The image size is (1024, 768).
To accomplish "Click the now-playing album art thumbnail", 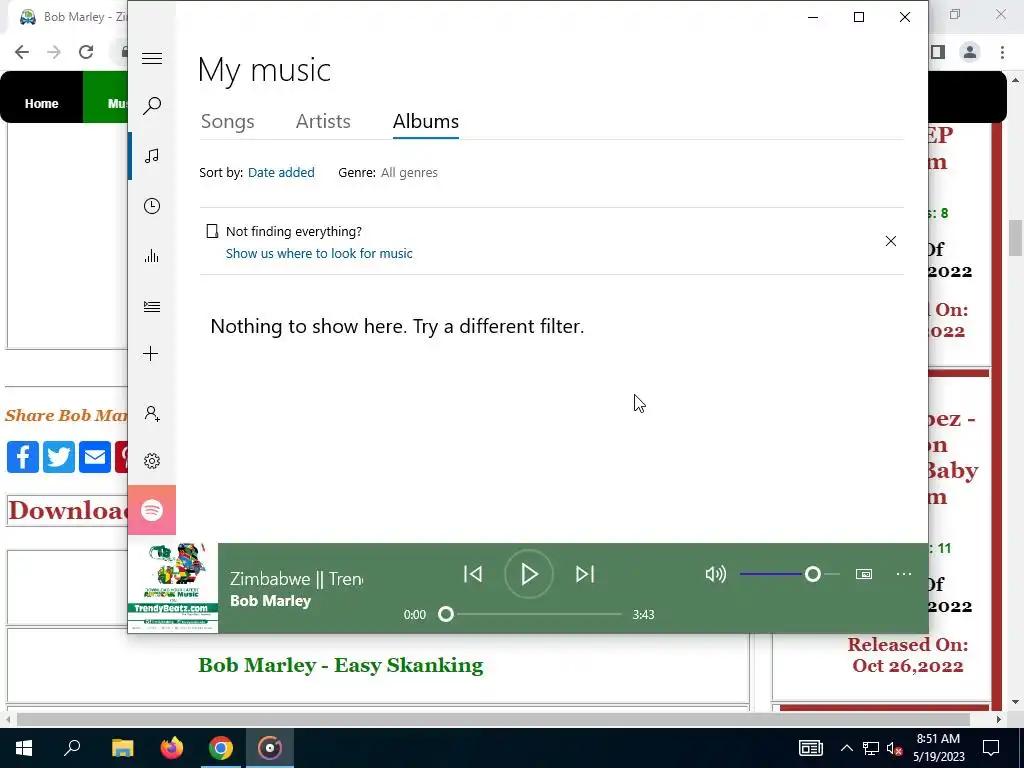I will pos(172,588).
